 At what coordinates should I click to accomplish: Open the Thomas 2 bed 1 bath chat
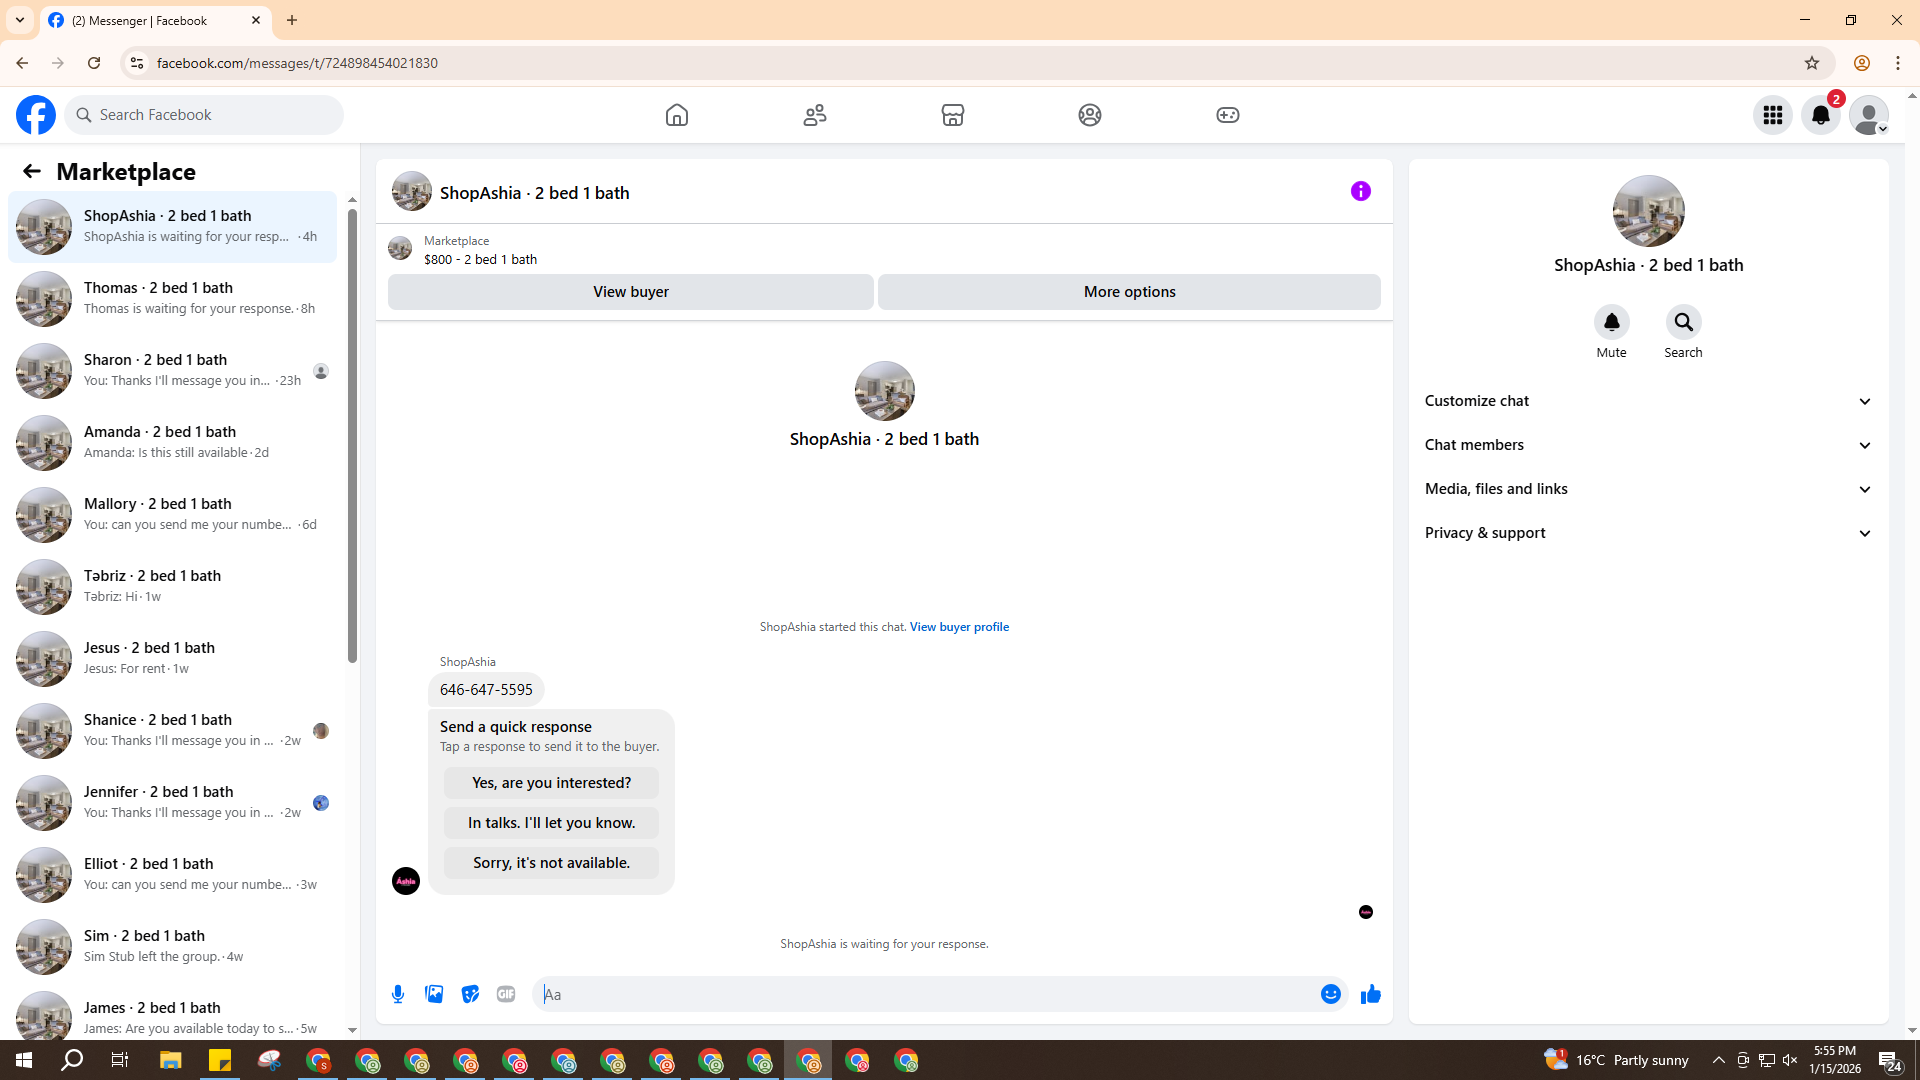(x=172, y=298)
